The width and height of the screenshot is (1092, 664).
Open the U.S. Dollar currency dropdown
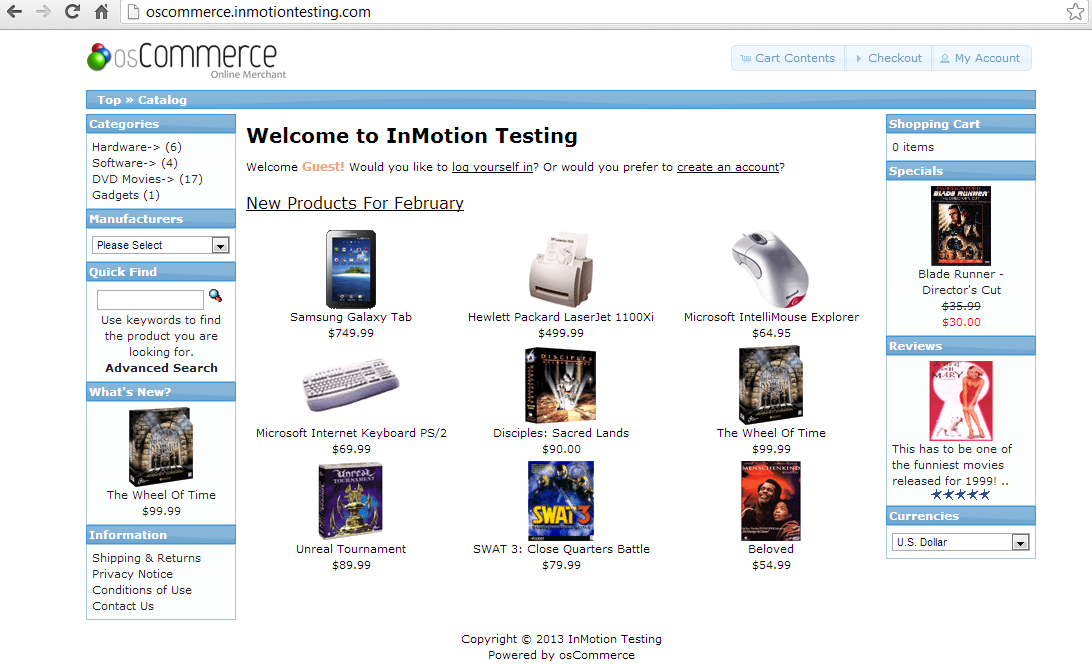[960, 542]
